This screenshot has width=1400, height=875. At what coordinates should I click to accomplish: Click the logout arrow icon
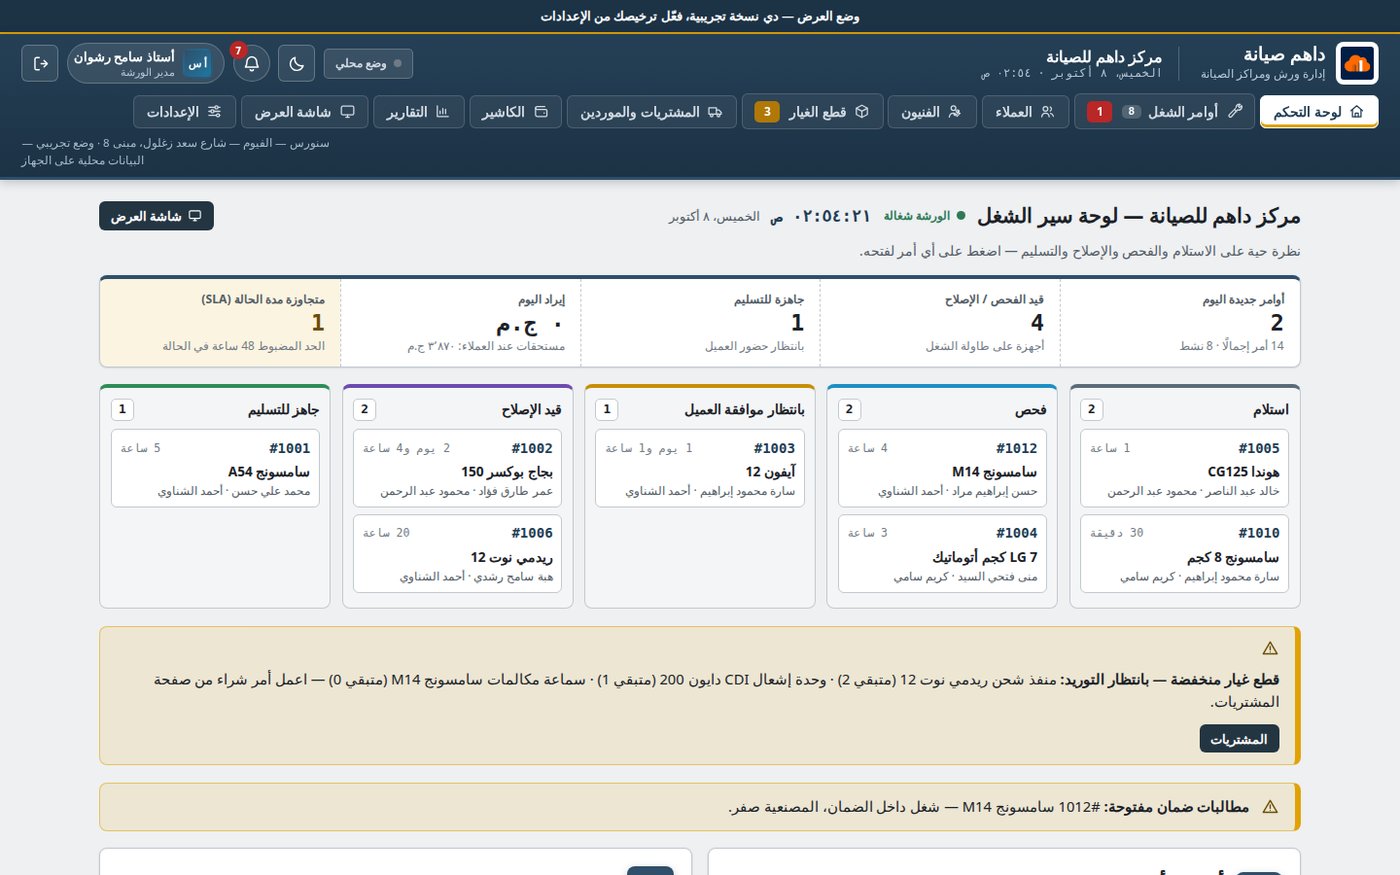(40, 63)
